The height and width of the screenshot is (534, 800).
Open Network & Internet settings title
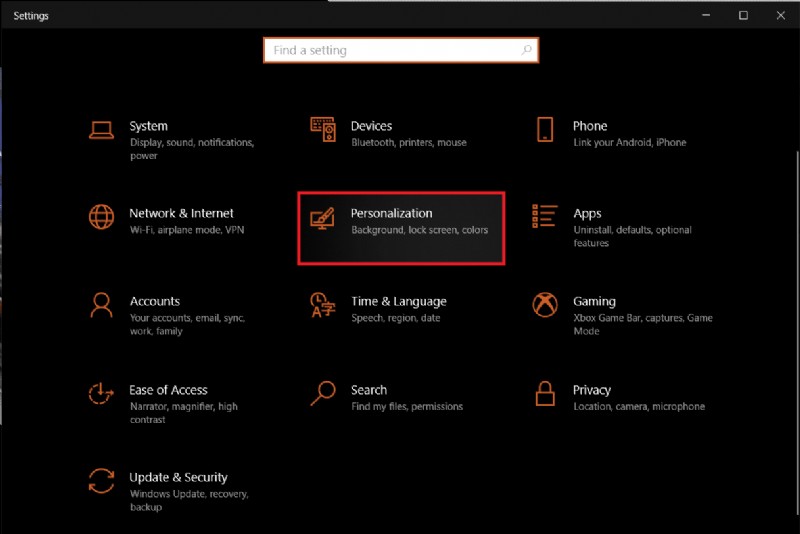(181, 213)
